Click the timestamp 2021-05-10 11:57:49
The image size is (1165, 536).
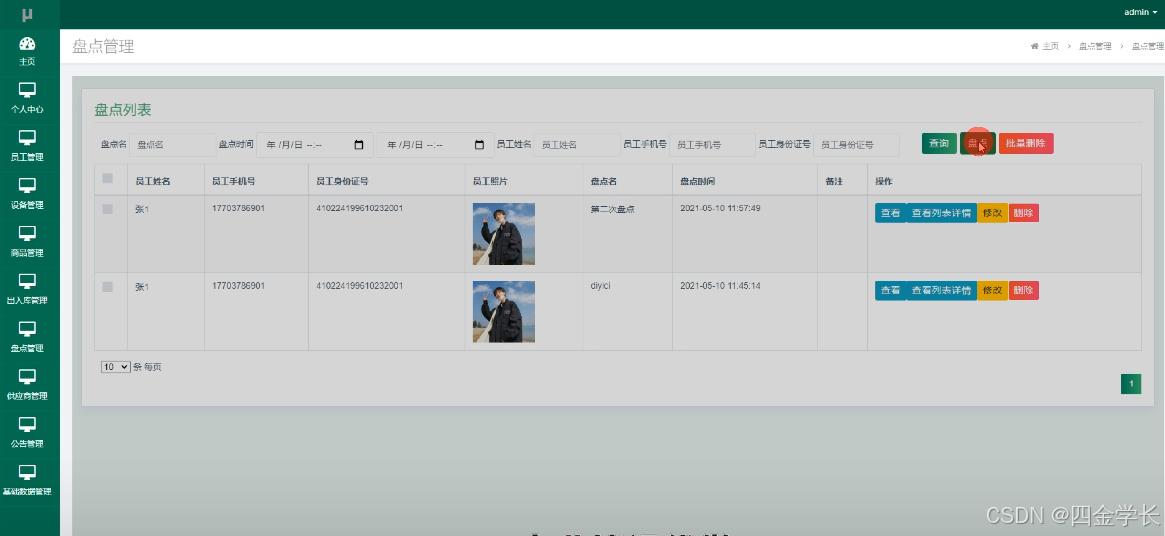pos(720,208)
